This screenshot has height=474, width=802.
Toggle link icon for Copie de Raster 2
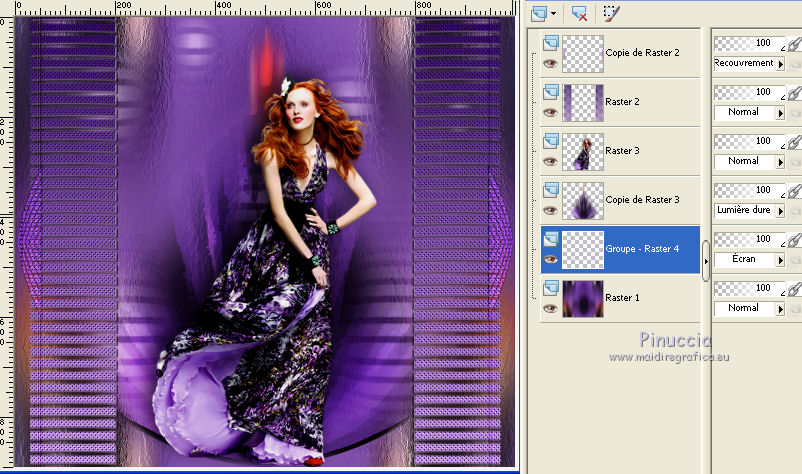tap(794, 44)
